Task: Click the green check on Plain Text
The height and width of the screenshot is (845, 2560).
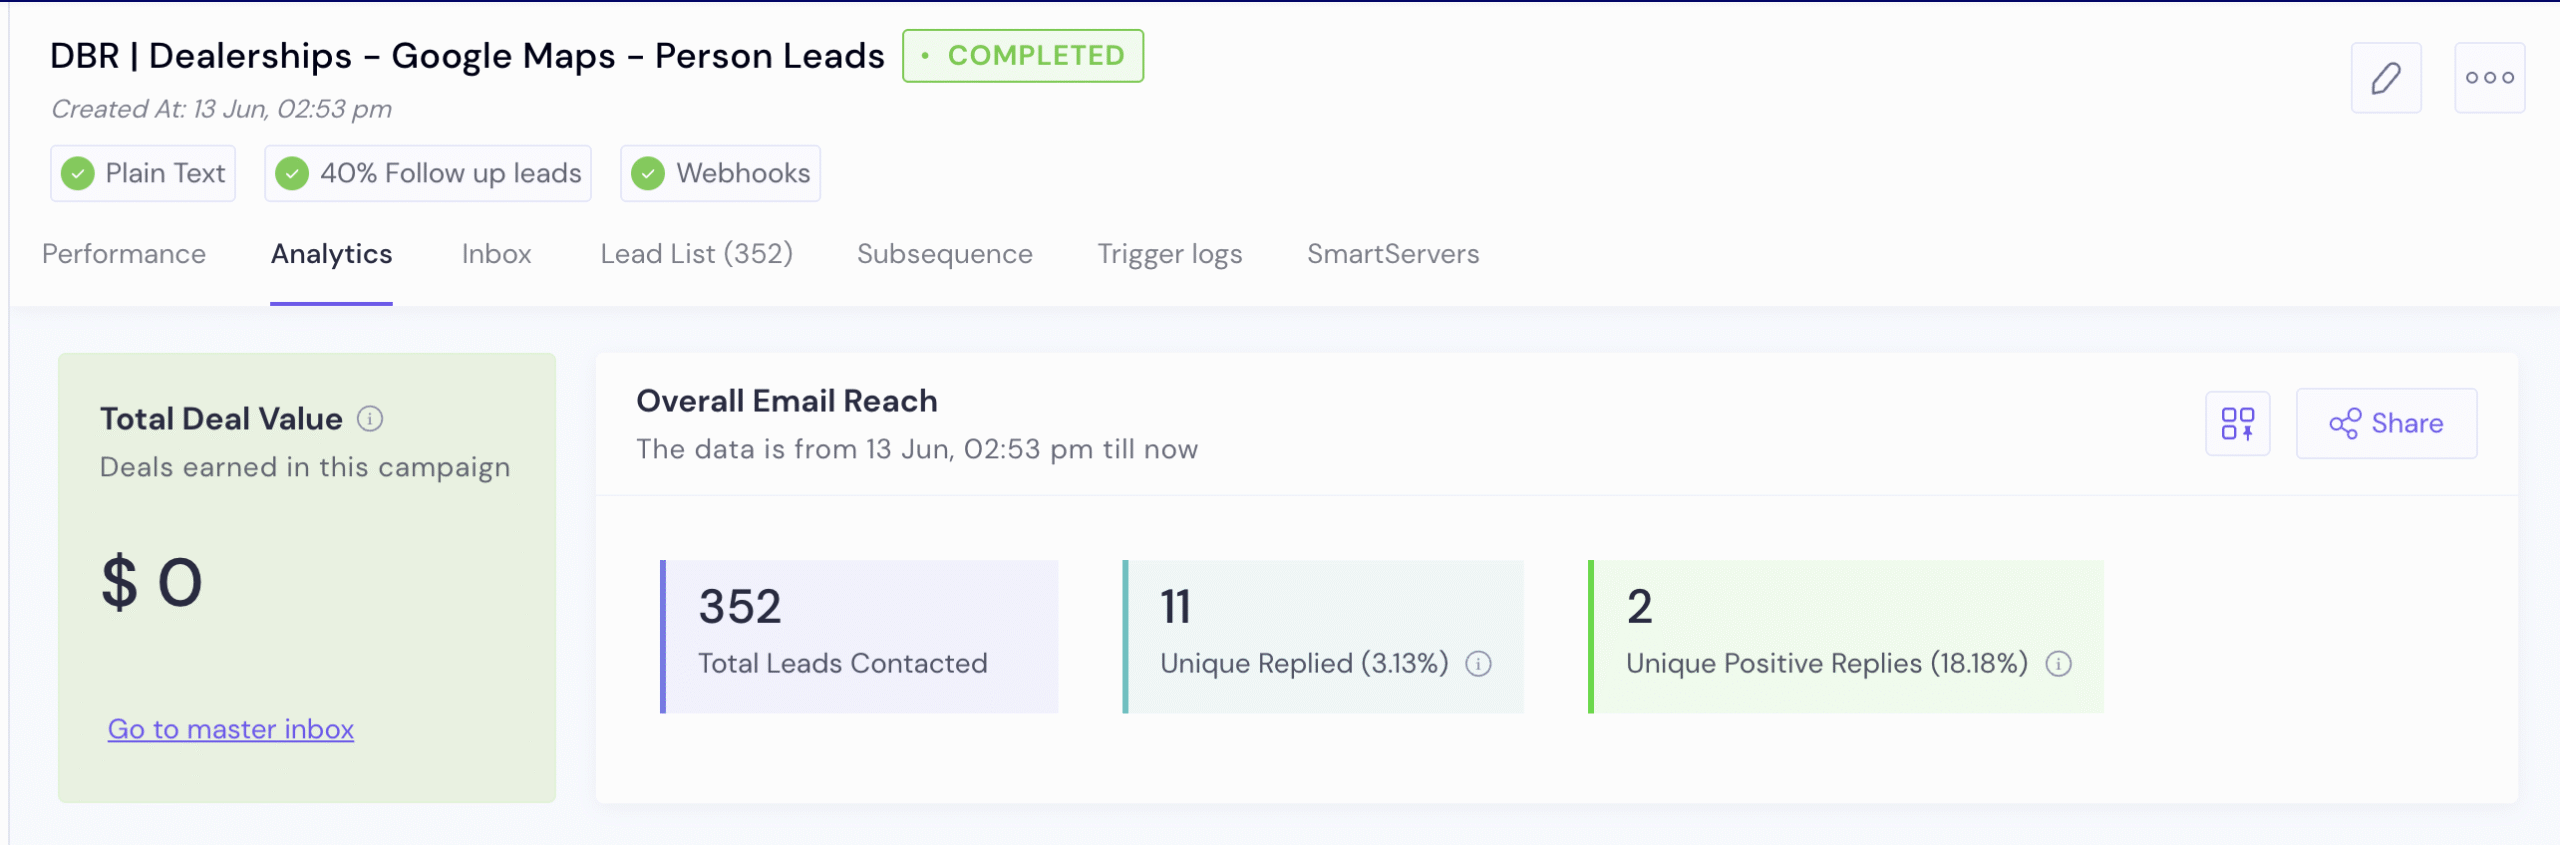Action: coord(78,174)
